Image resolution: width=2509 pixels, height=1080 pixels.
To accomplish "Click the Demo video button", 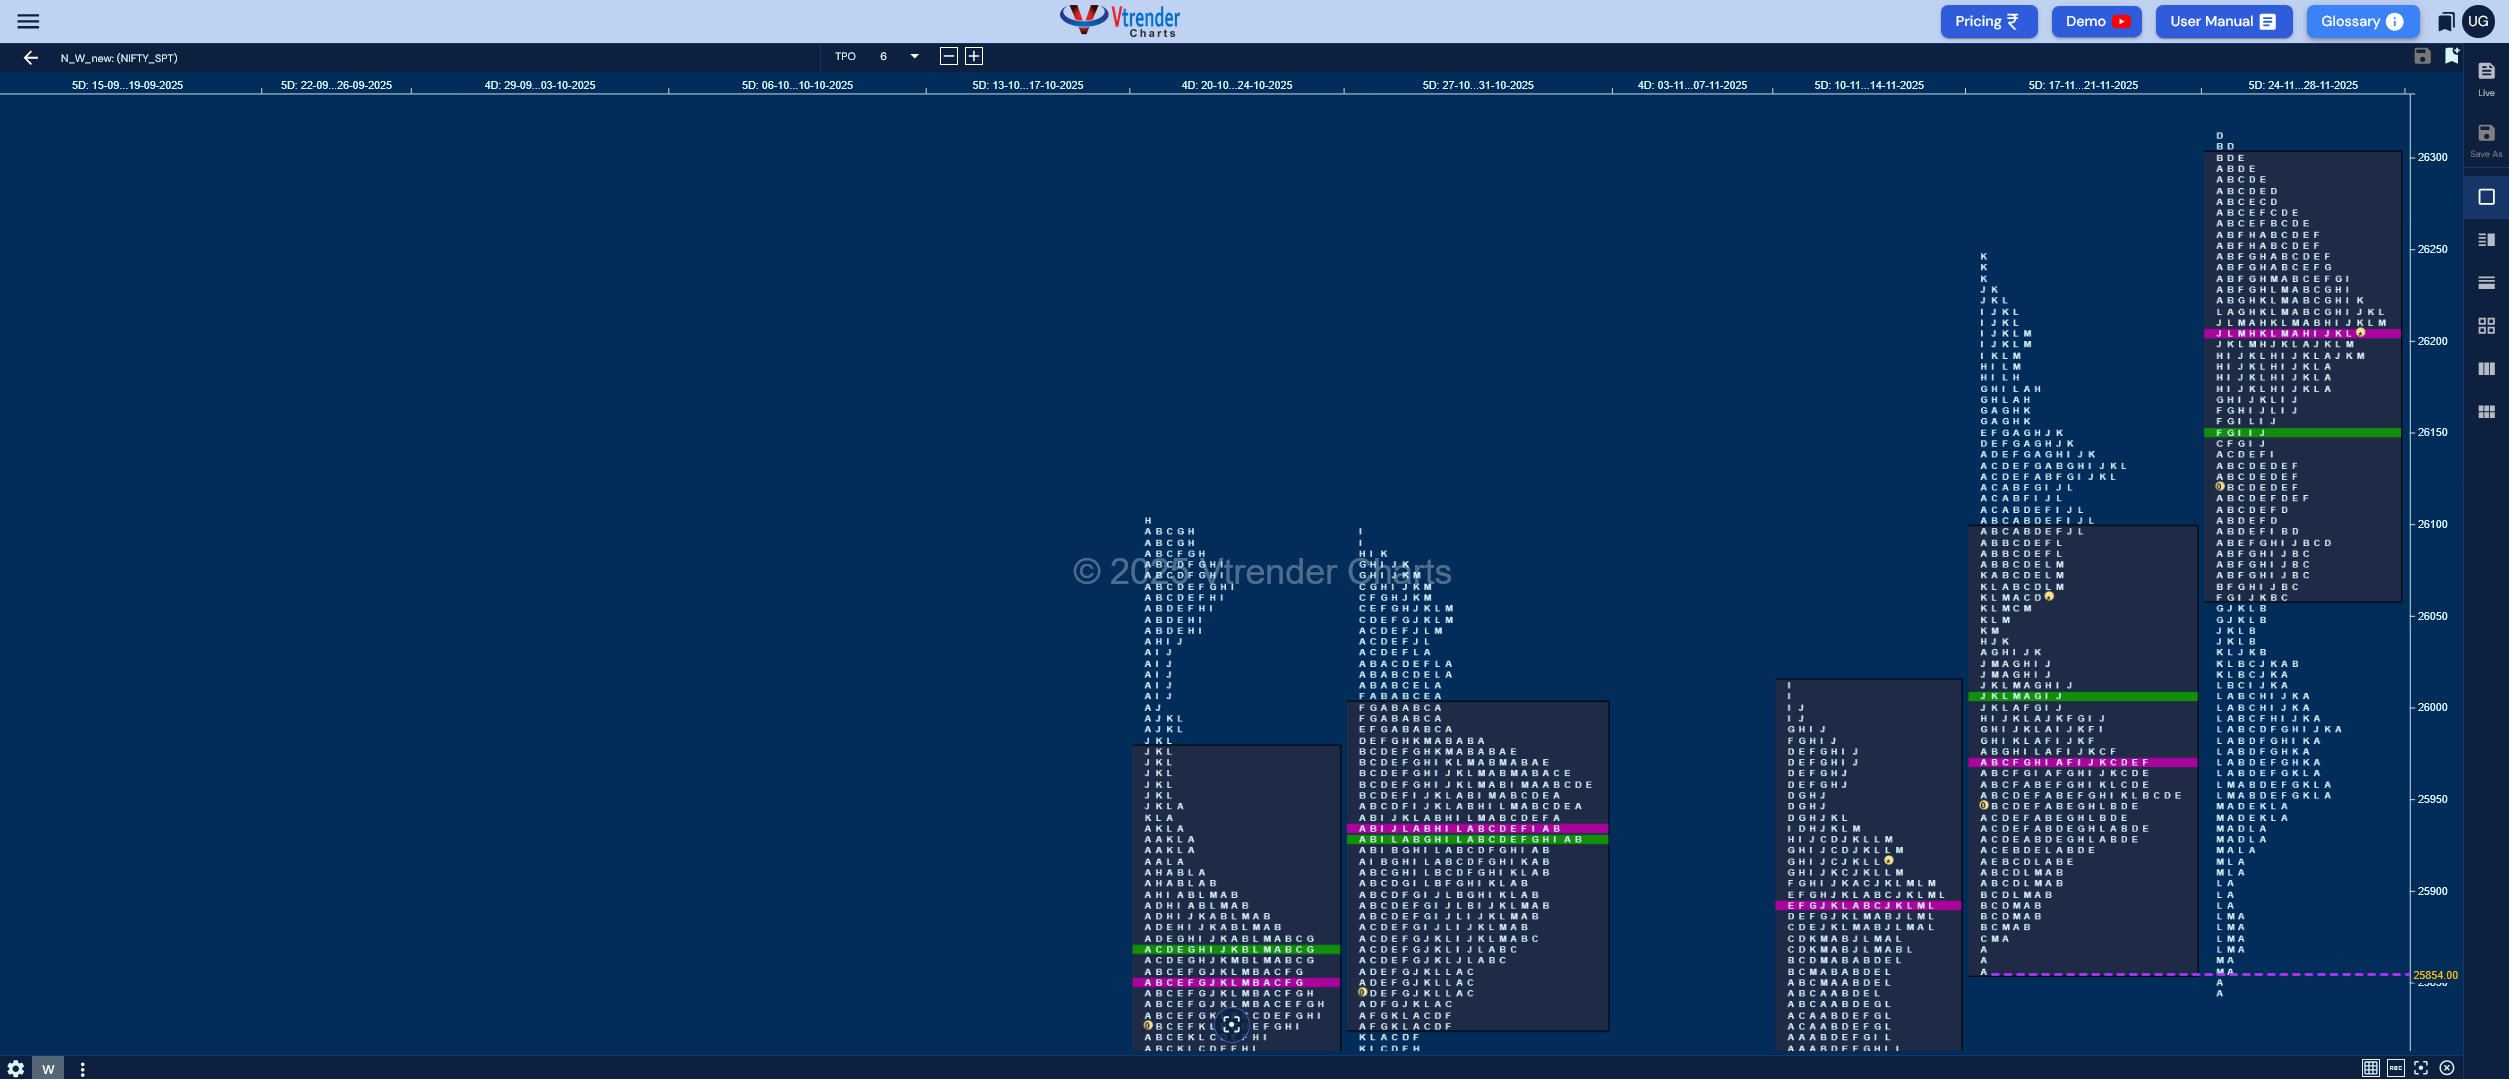I will coord(2096,21).
